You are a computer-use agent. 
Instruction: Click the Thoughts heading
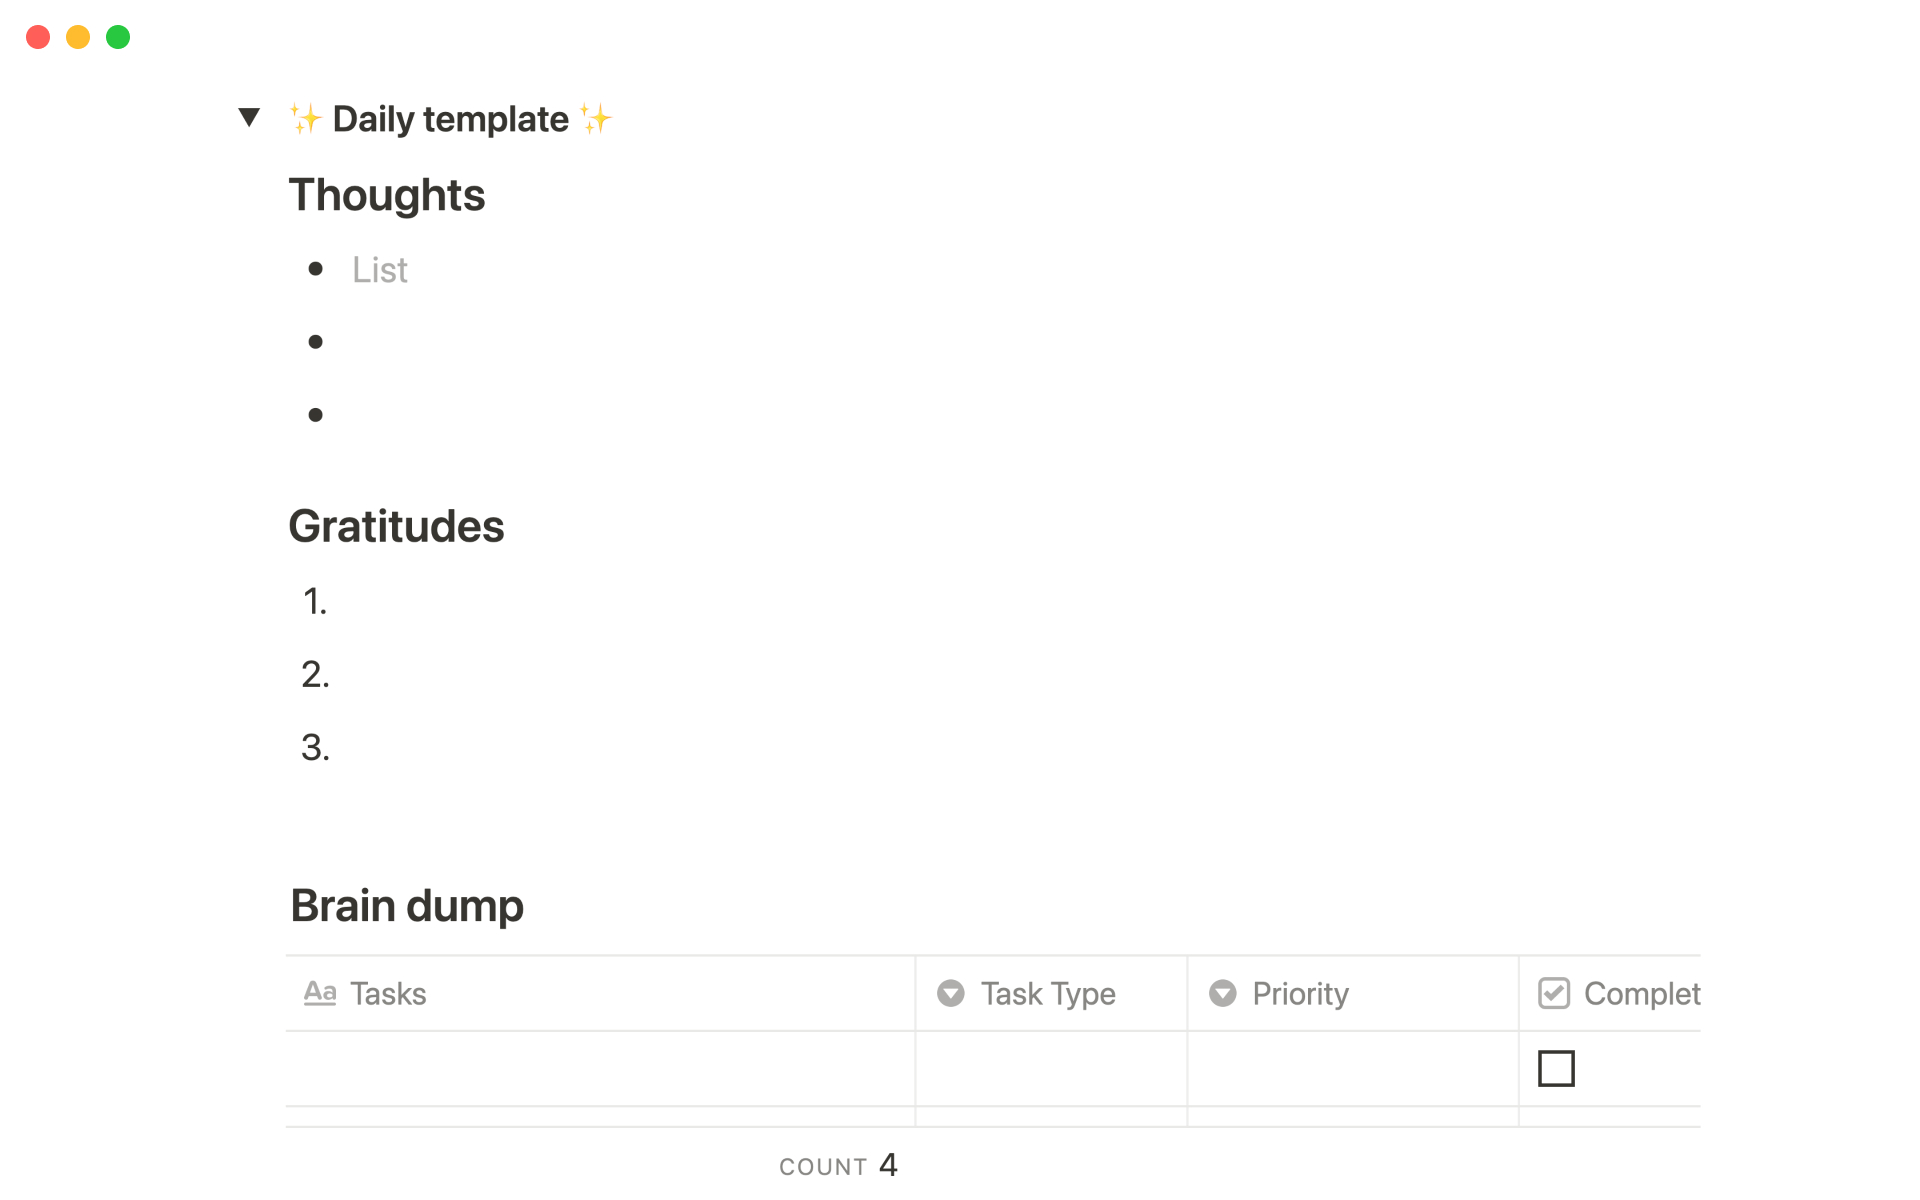pyautogui.click(x=387, y=195)
